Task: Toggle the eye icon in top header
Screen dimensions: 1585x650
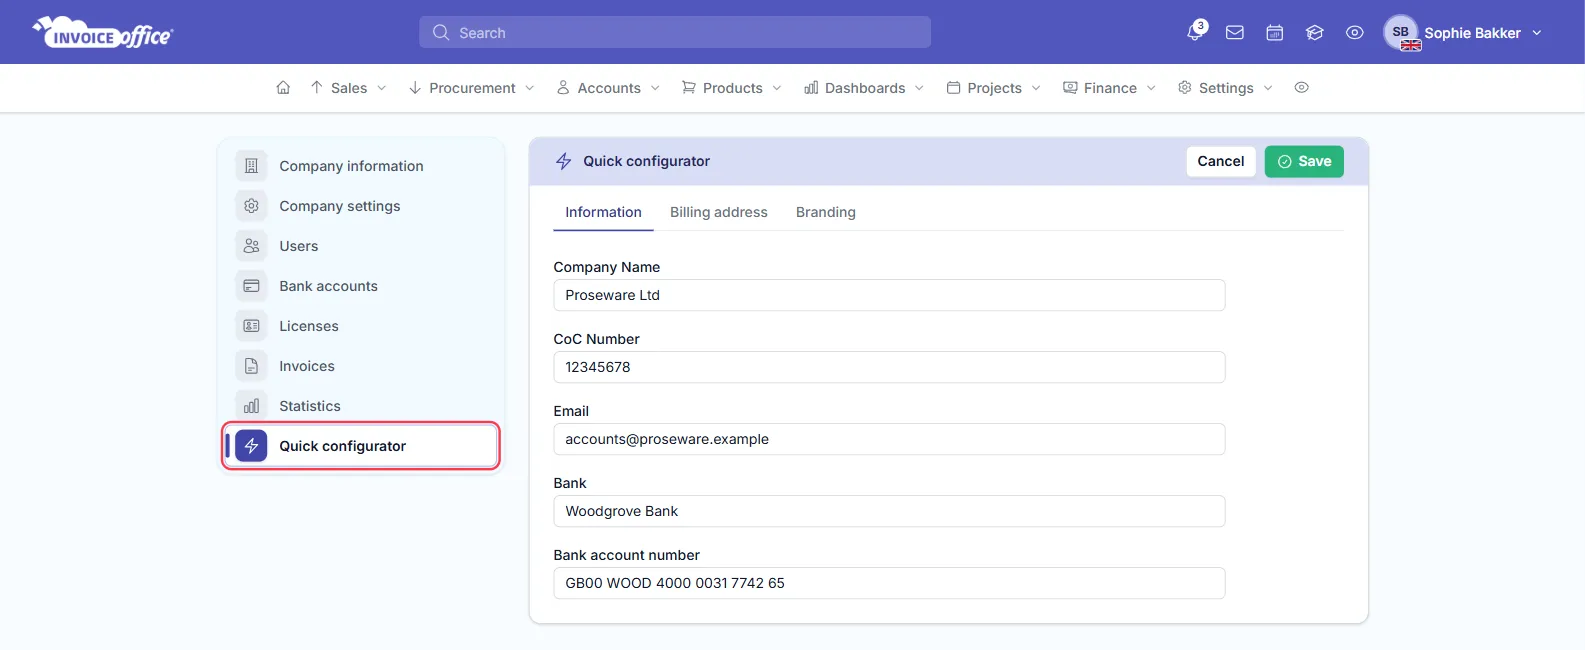Action: (1355, 33)
